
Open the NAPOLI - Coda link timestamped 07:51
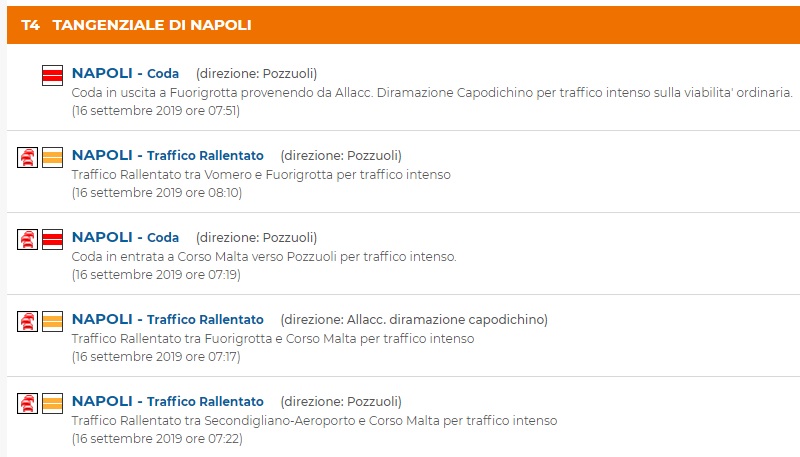click(x=125, y=73)
